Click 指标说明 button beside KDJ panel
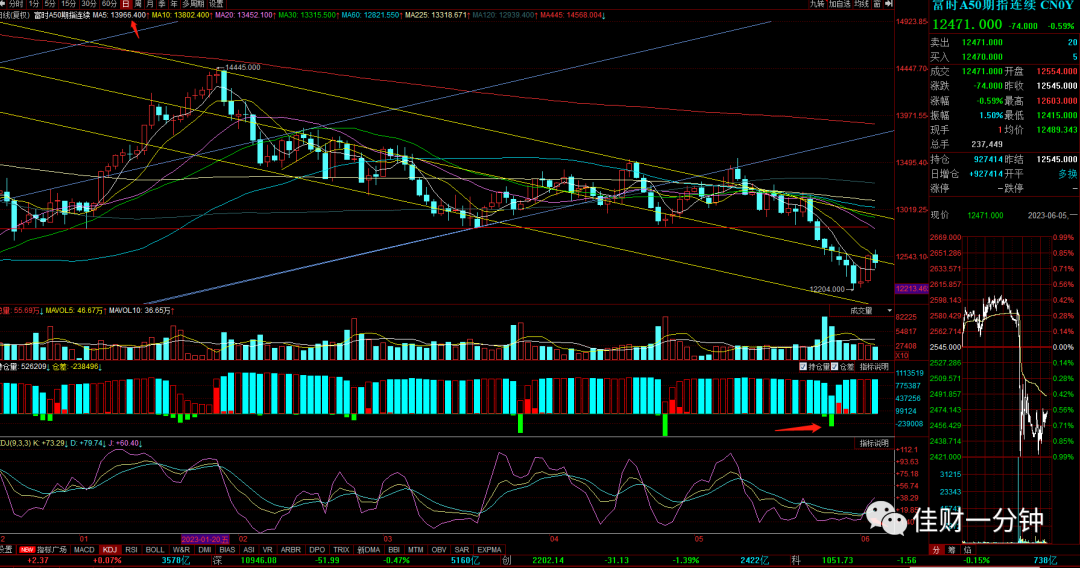1080x568 pixels. (874, 443)
